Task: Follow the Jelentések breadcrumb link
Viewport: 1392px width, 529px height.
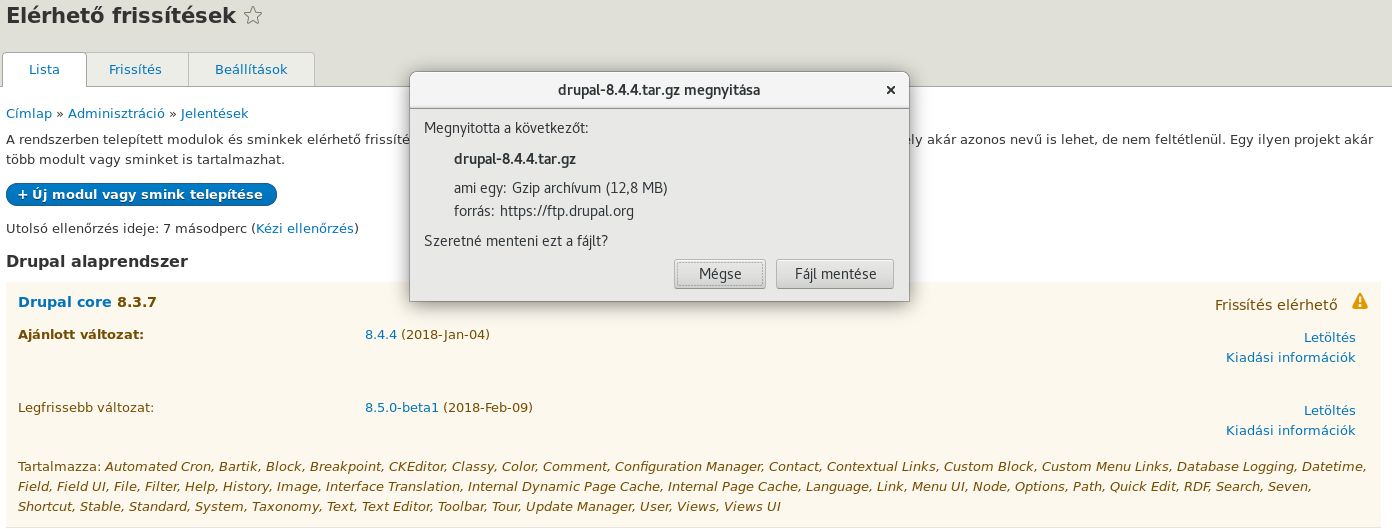Action: (214, 114)
